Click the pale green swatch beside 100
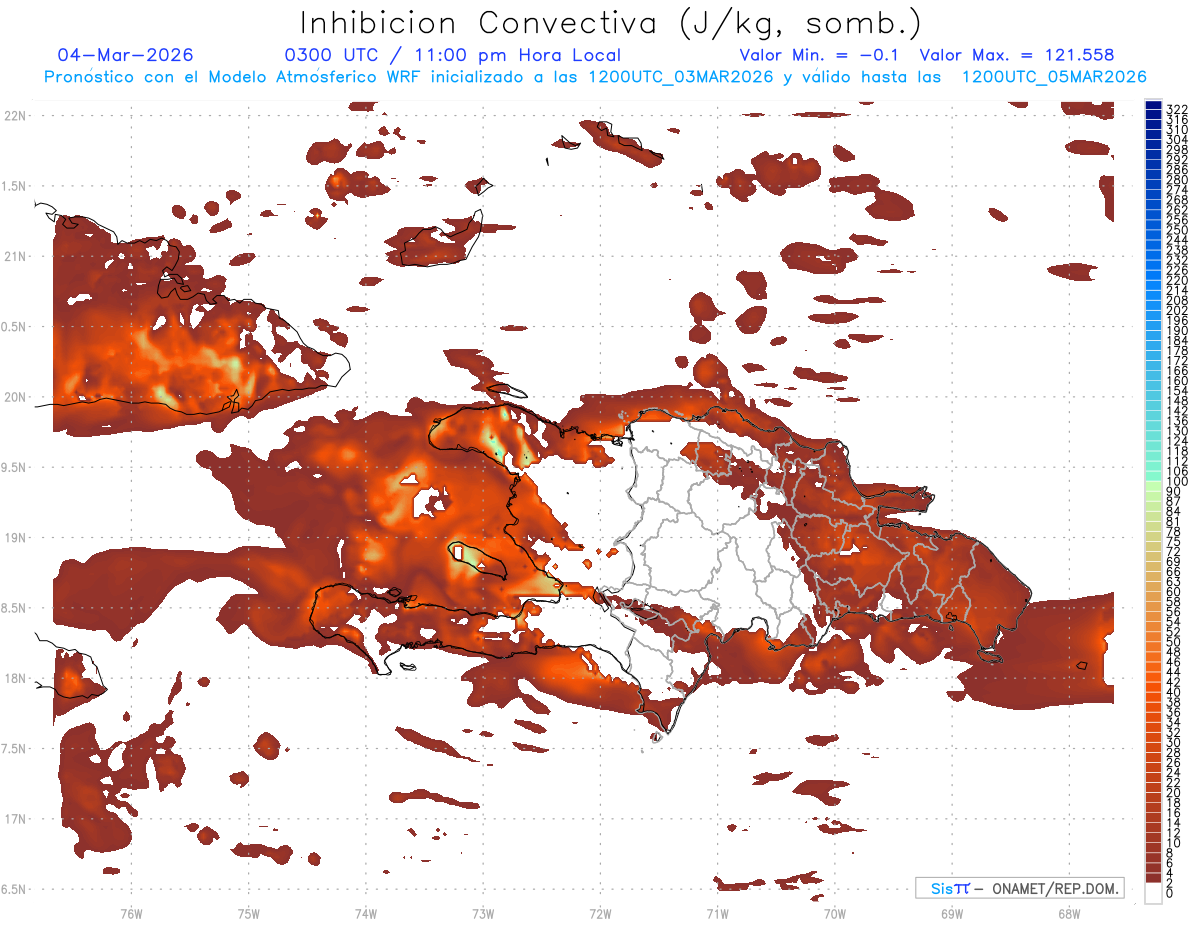Screen dimensions: 1200x927 click(1154, 485)
